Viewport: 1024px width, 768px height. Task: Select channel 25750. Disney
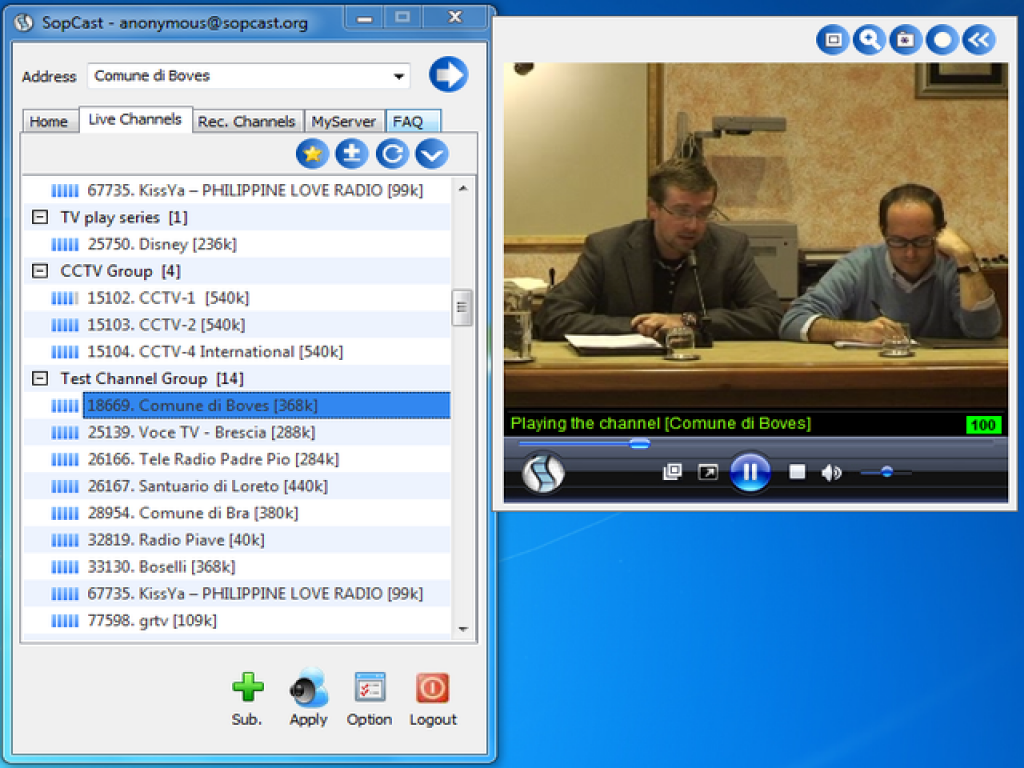[x=162, y=244]
